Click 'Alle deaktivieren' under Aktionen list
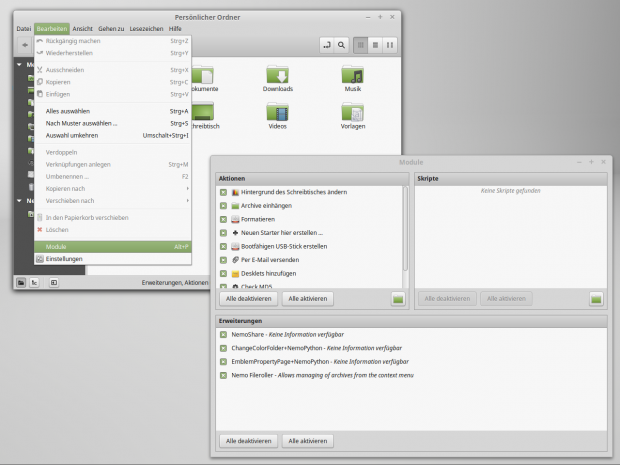 [248, 298]
